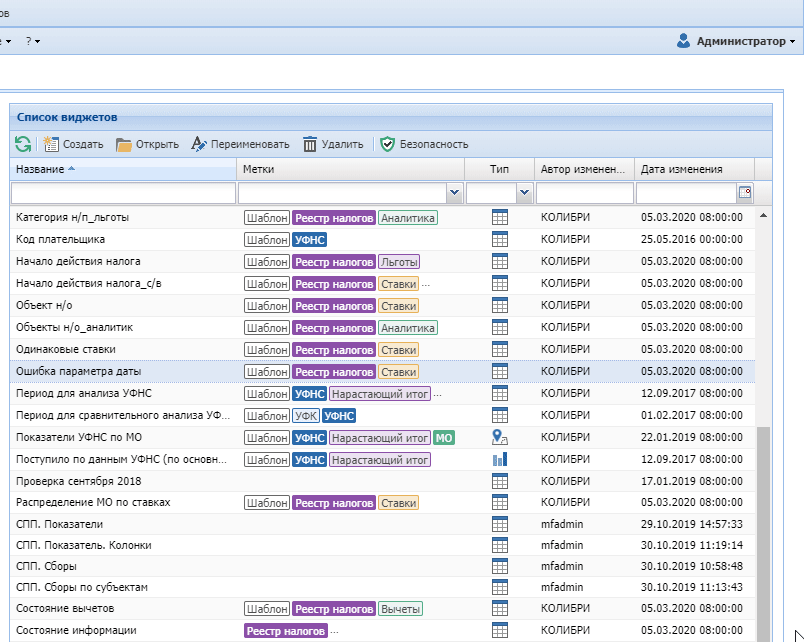Click table icon in Ошибка параметра даты row
This screenshot has height=642, width=804.
click(499, 371)
